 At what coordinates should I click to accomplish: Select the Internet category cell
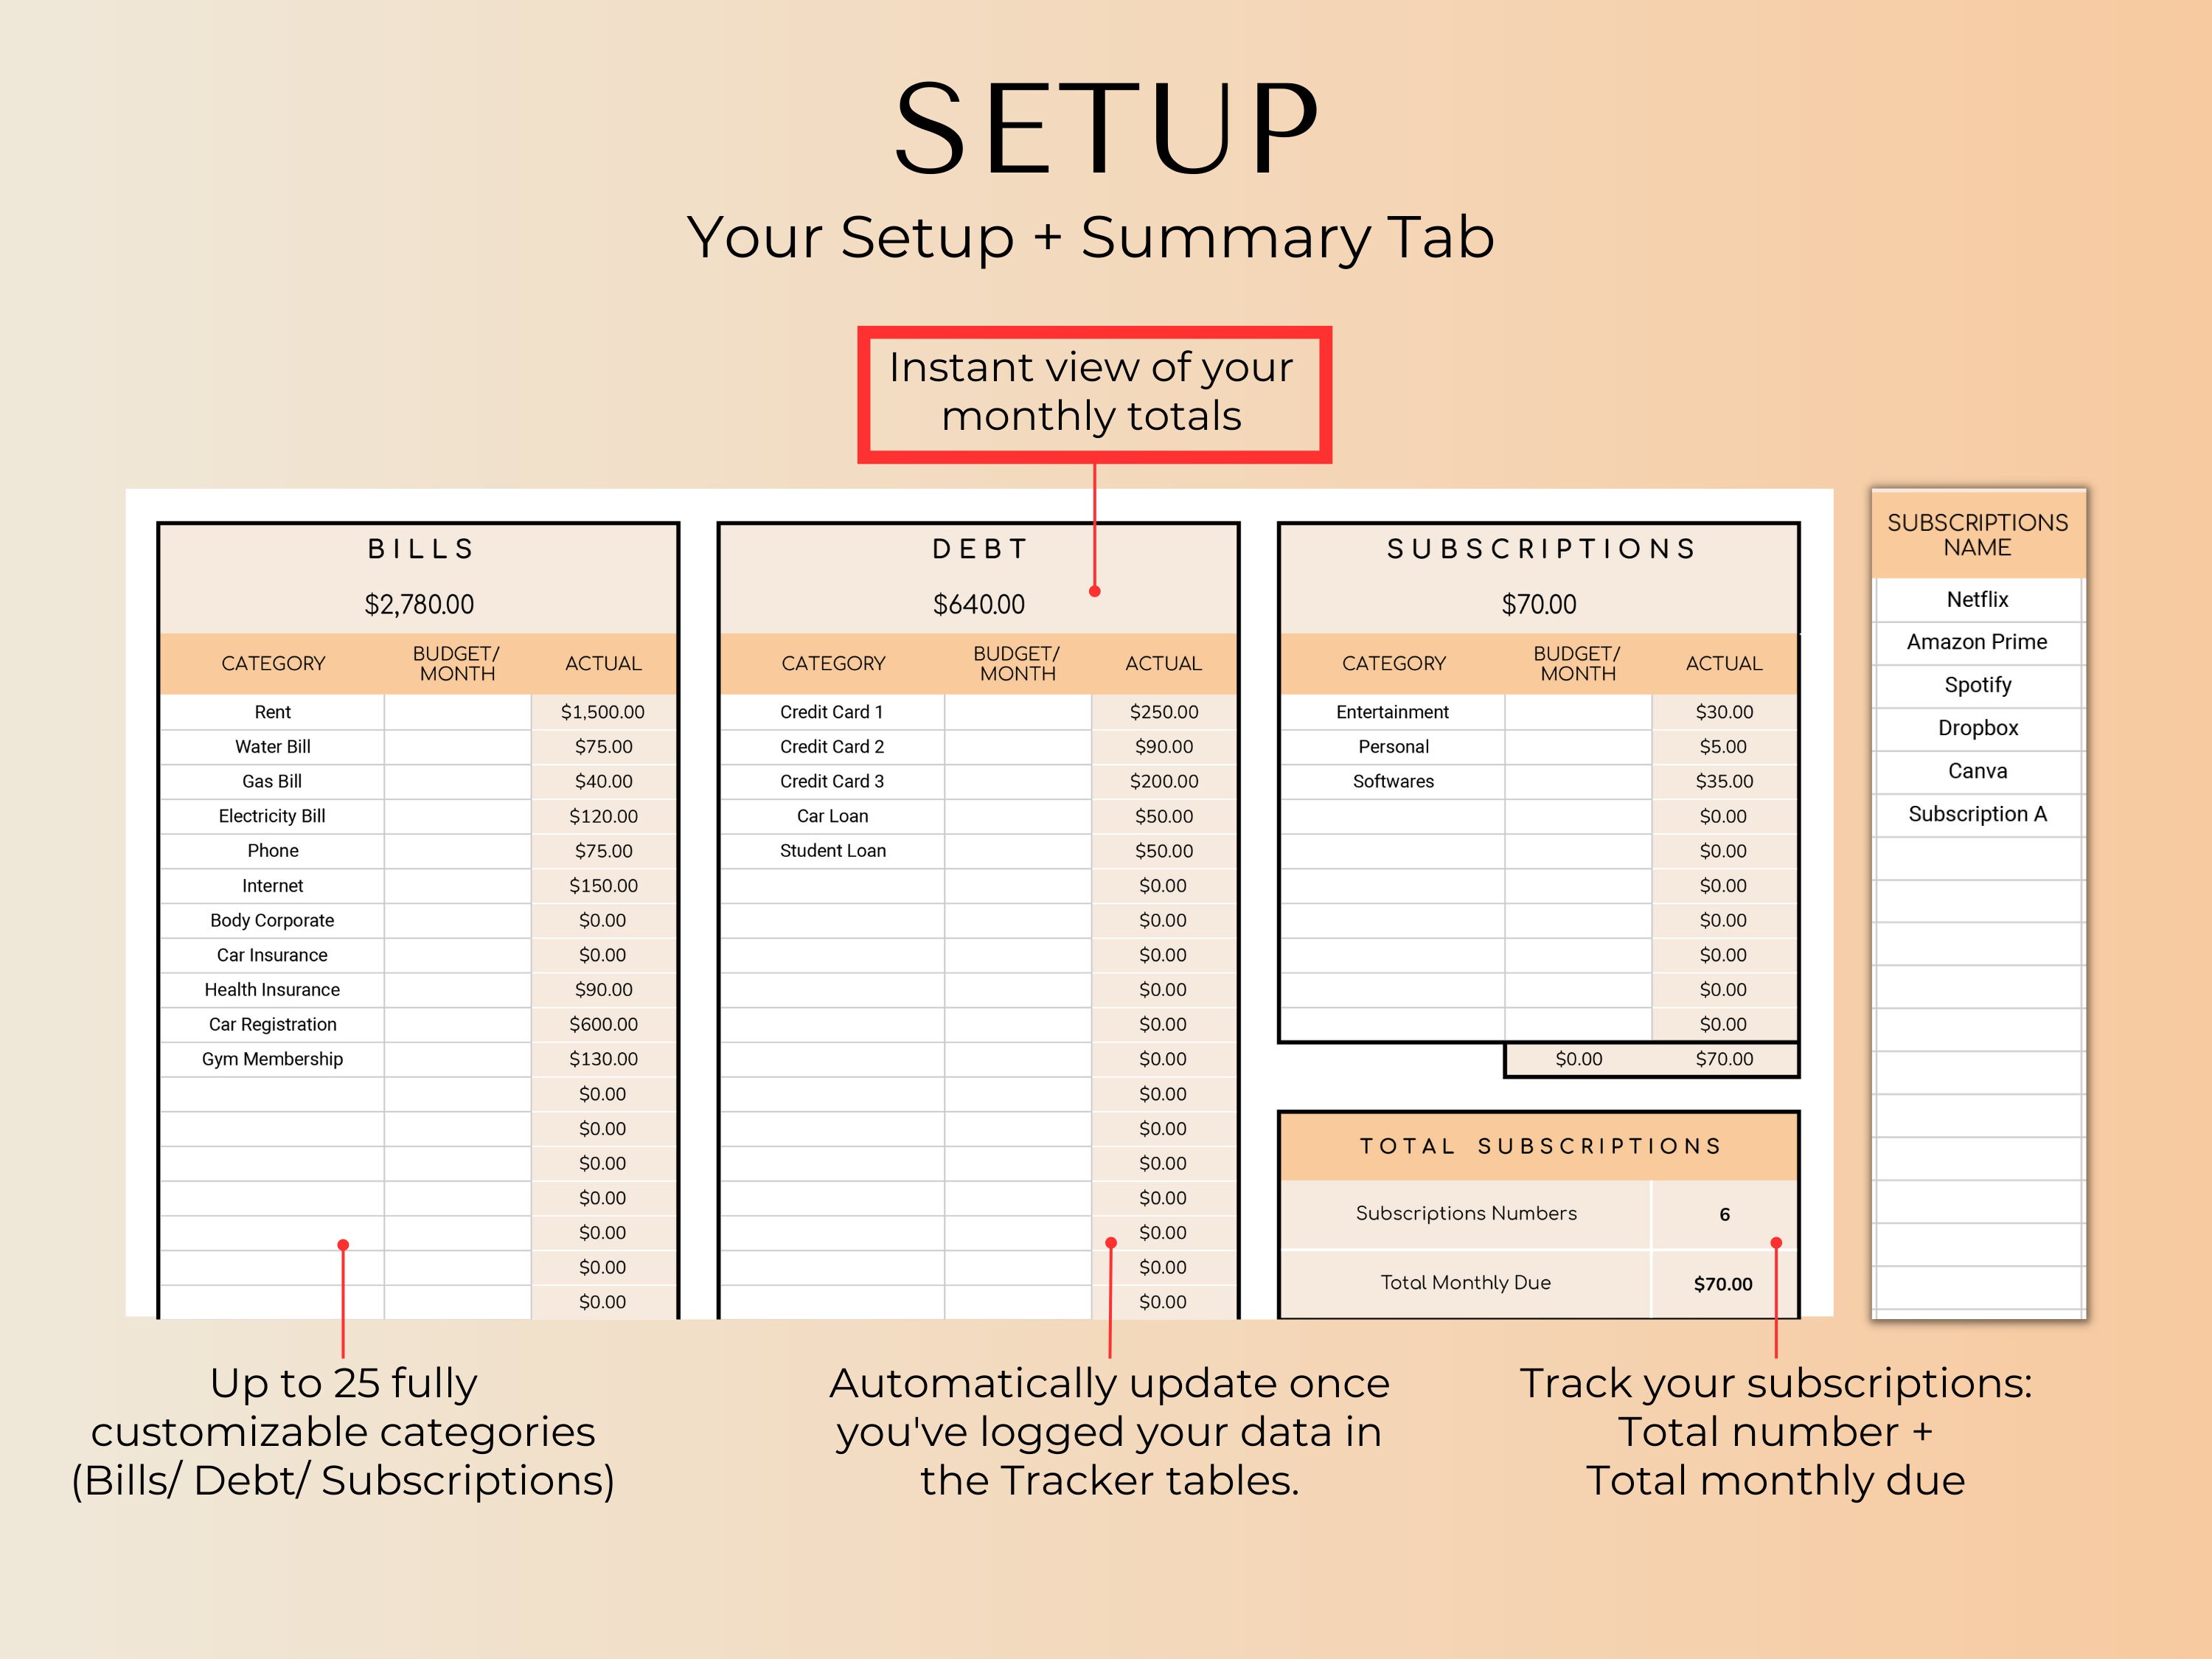click(272, 886)
